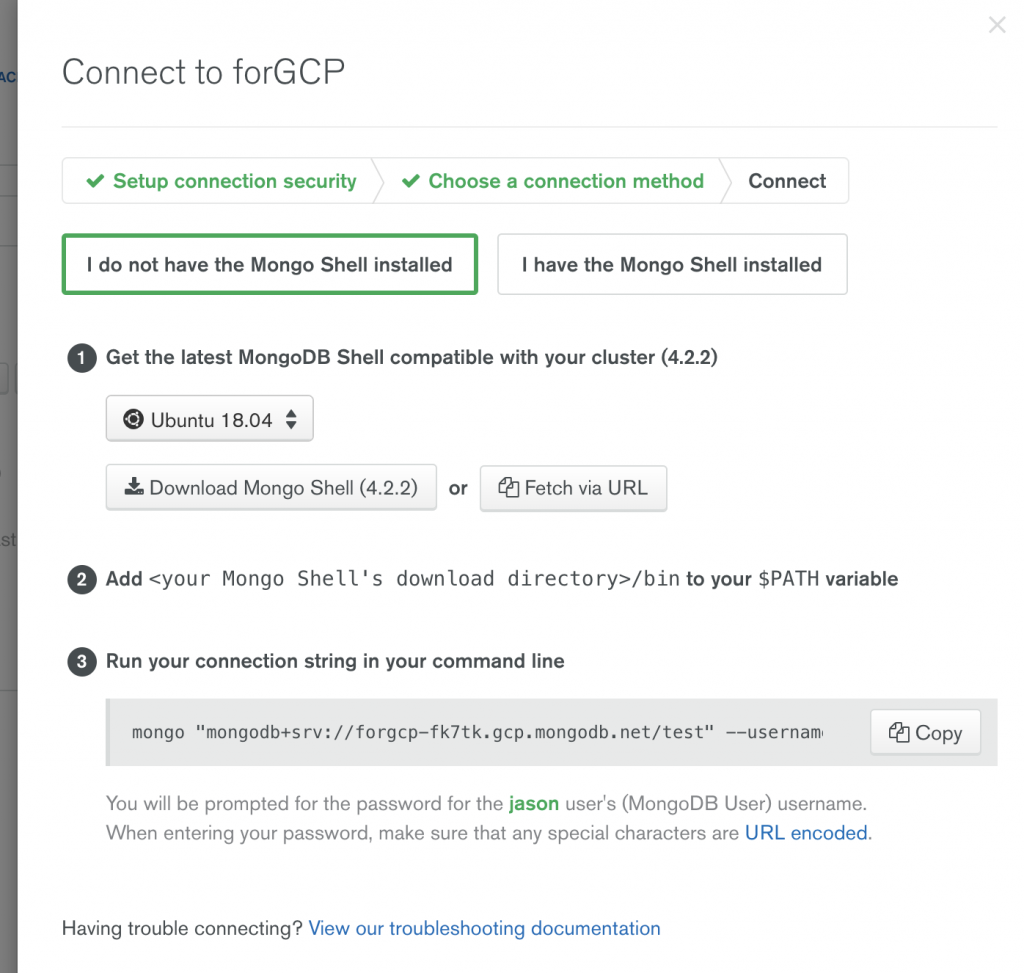Viewport: 1024px width, 973px height.
Task: Click the Ubuntu logo icon in OS selector
Action: [133, 419]
